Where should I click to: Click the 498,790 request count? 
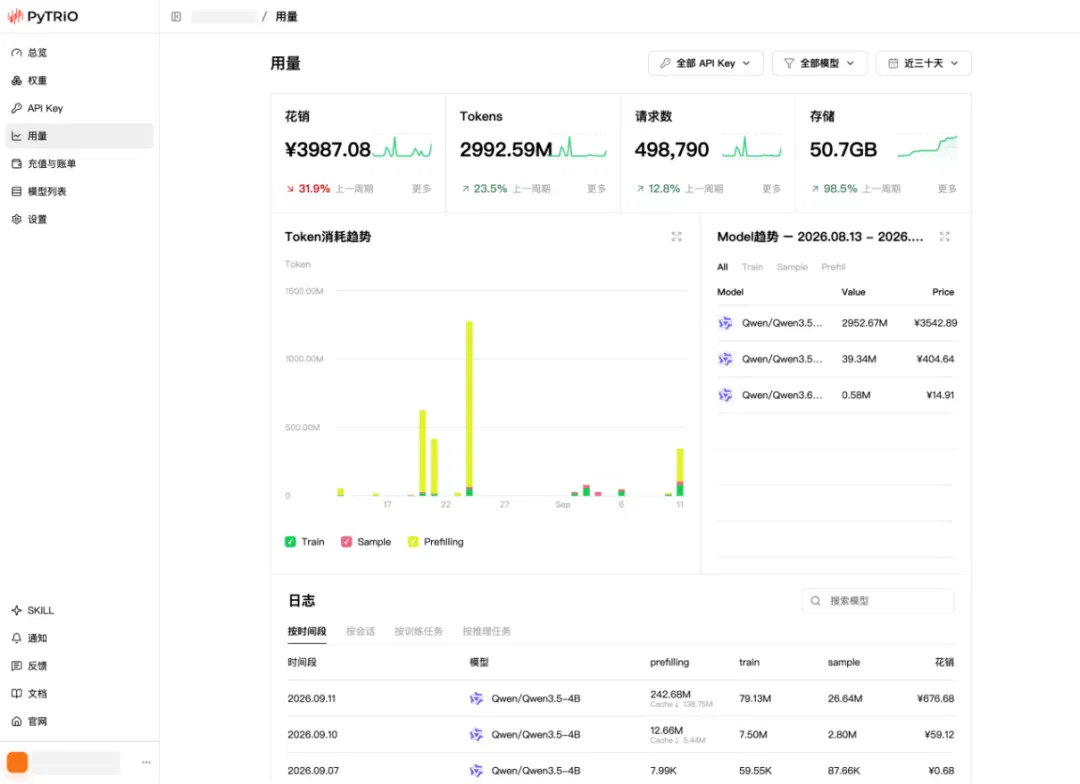[x=672, y=149]
